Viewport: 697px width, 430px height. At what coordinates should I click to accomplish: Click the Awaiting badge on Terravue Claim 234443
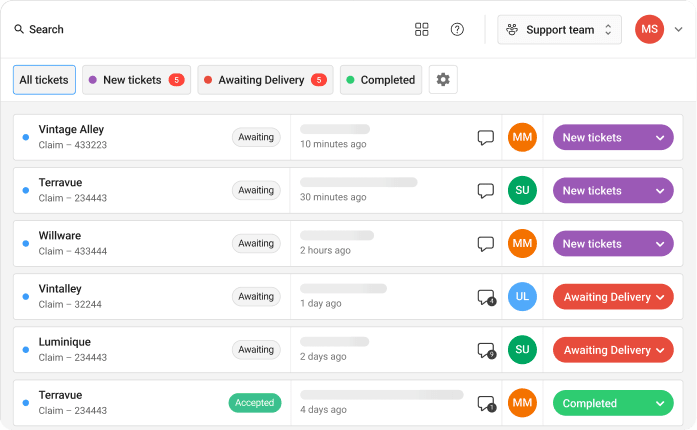(256, 190)
